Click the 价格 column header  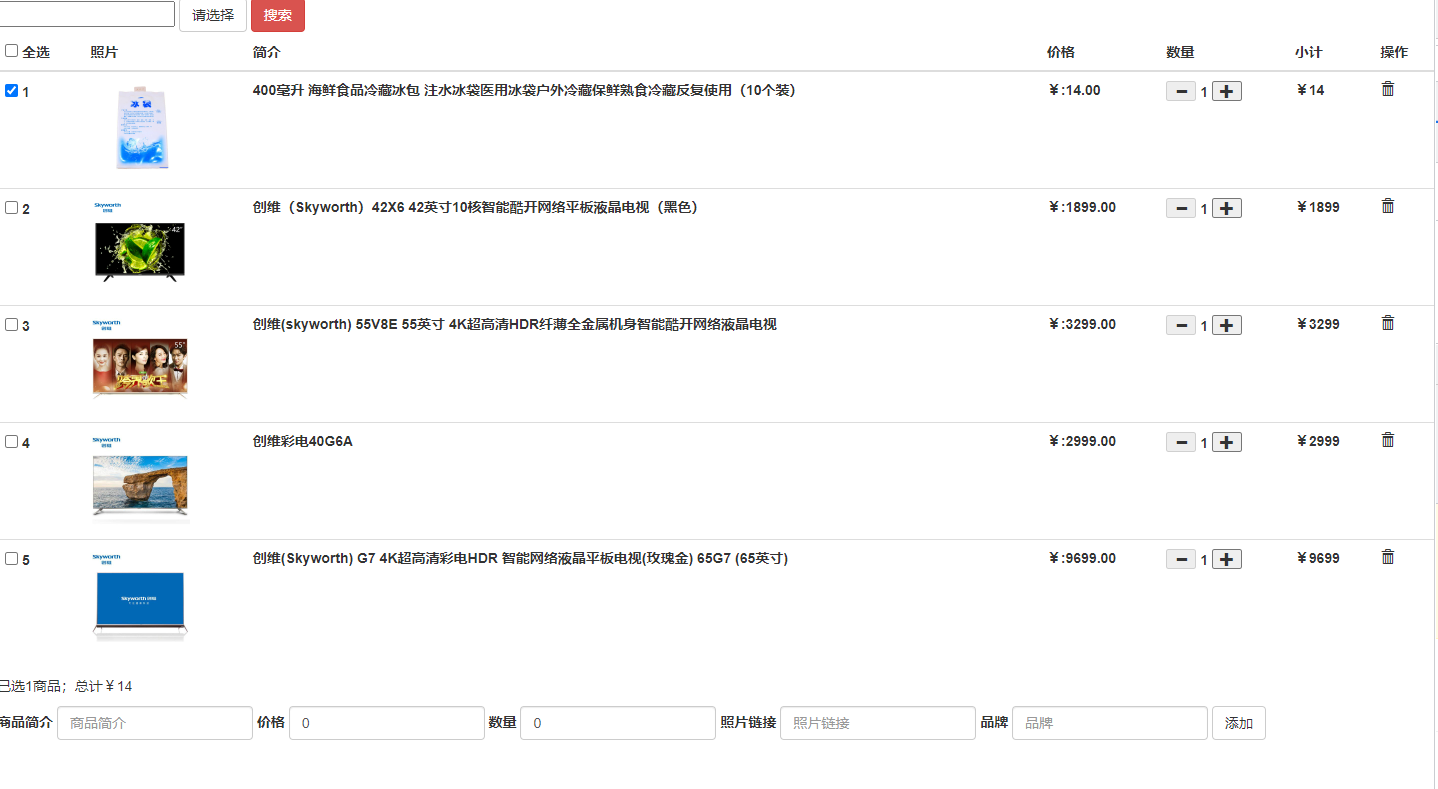tap(1061, 52)
